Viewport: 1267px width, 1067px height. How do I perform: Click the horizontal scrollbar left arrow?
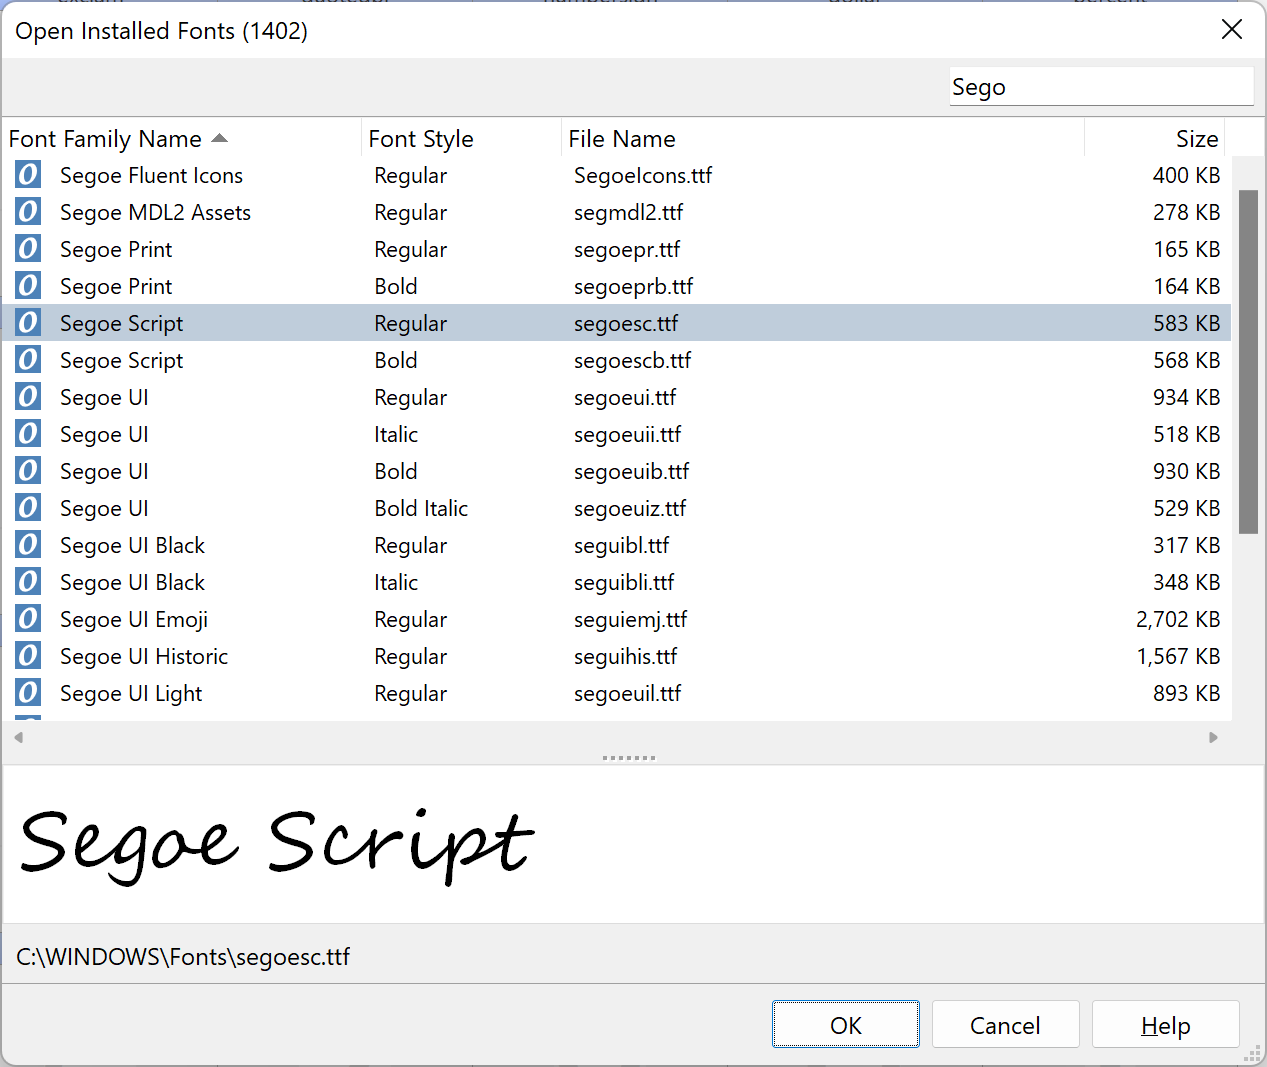18,738
